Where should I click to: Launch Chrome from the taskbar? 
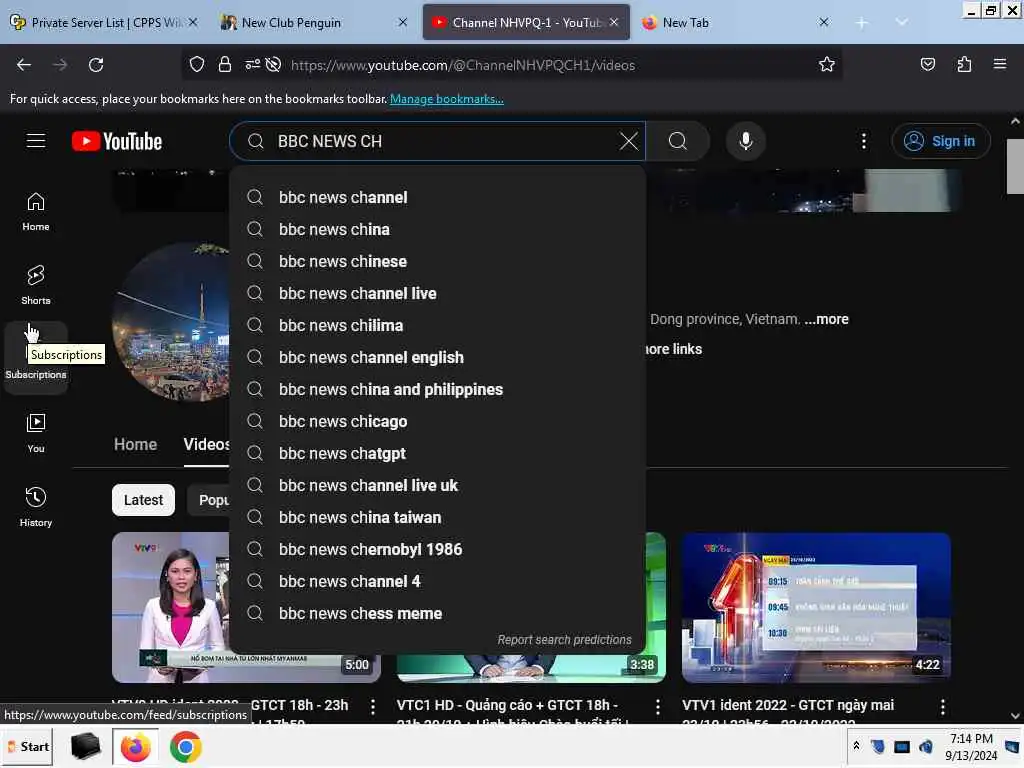(185, 746)
